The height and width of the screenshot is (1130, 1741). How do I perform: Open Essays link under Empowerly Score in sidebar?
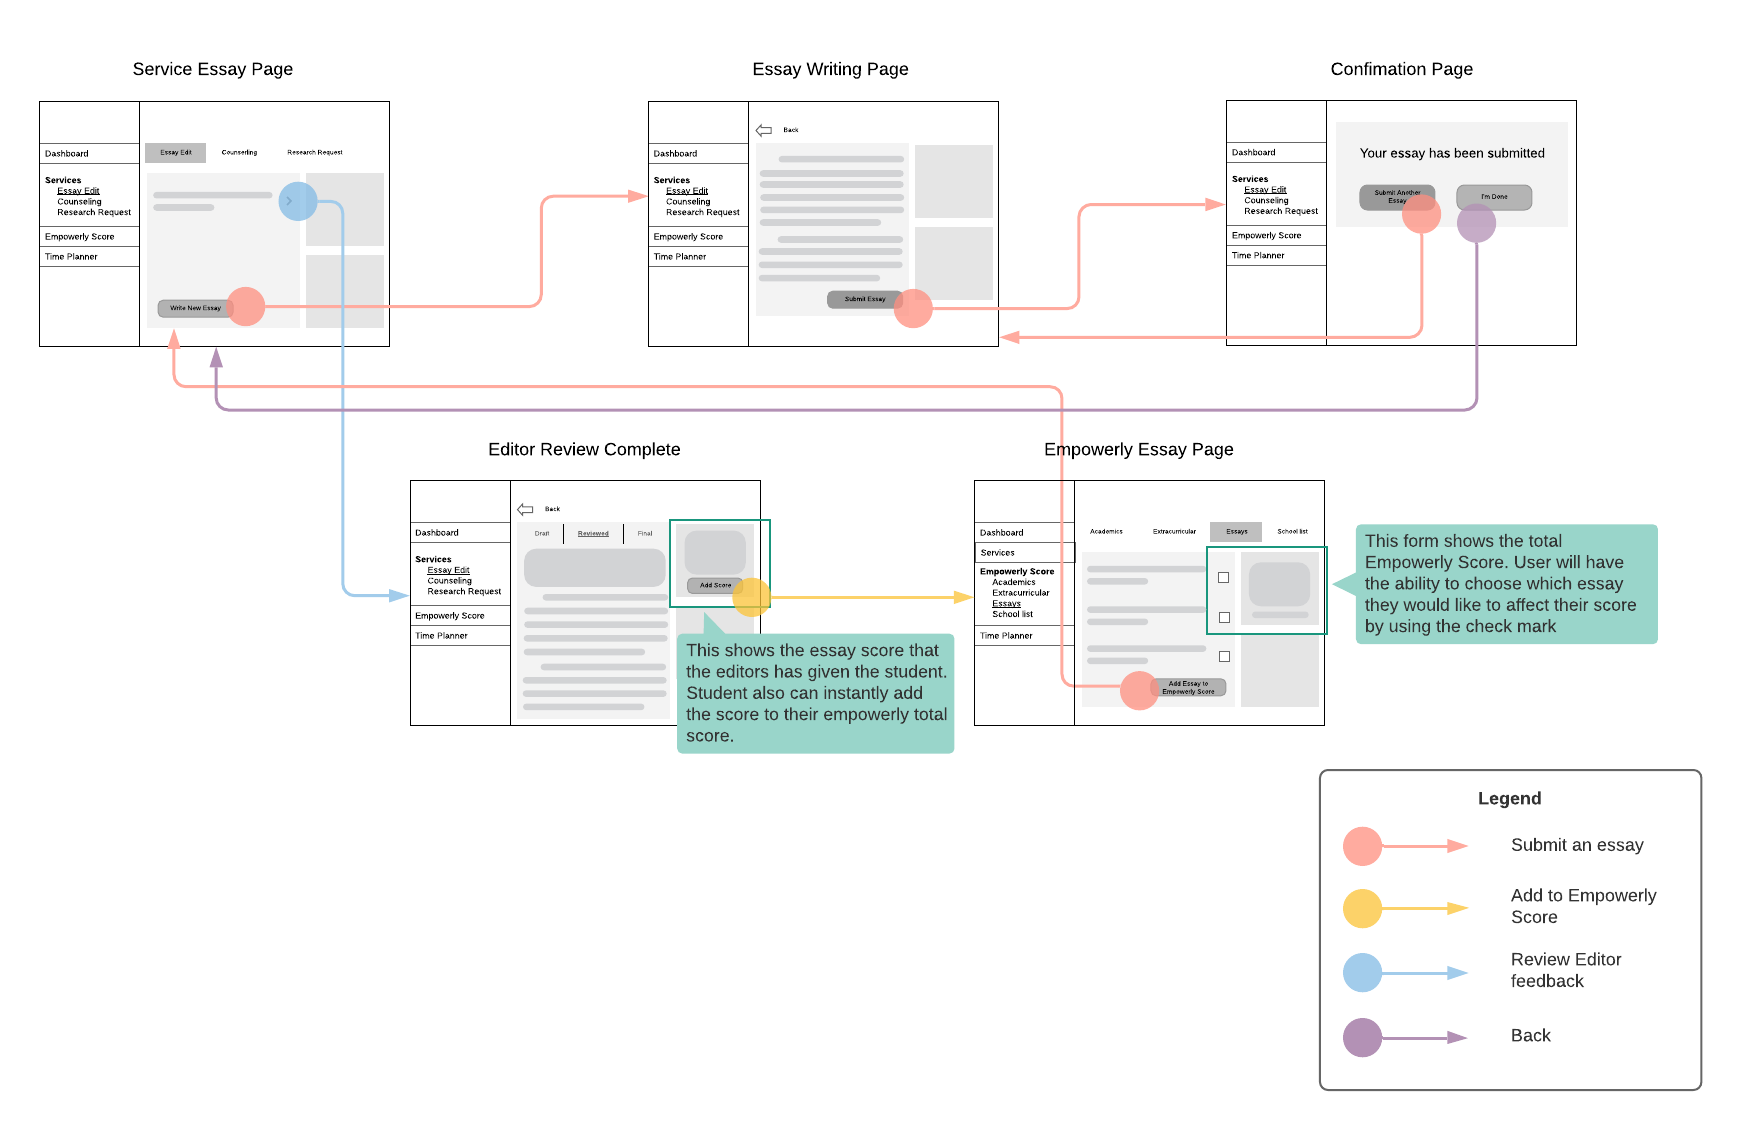(x=1006, y=604)
